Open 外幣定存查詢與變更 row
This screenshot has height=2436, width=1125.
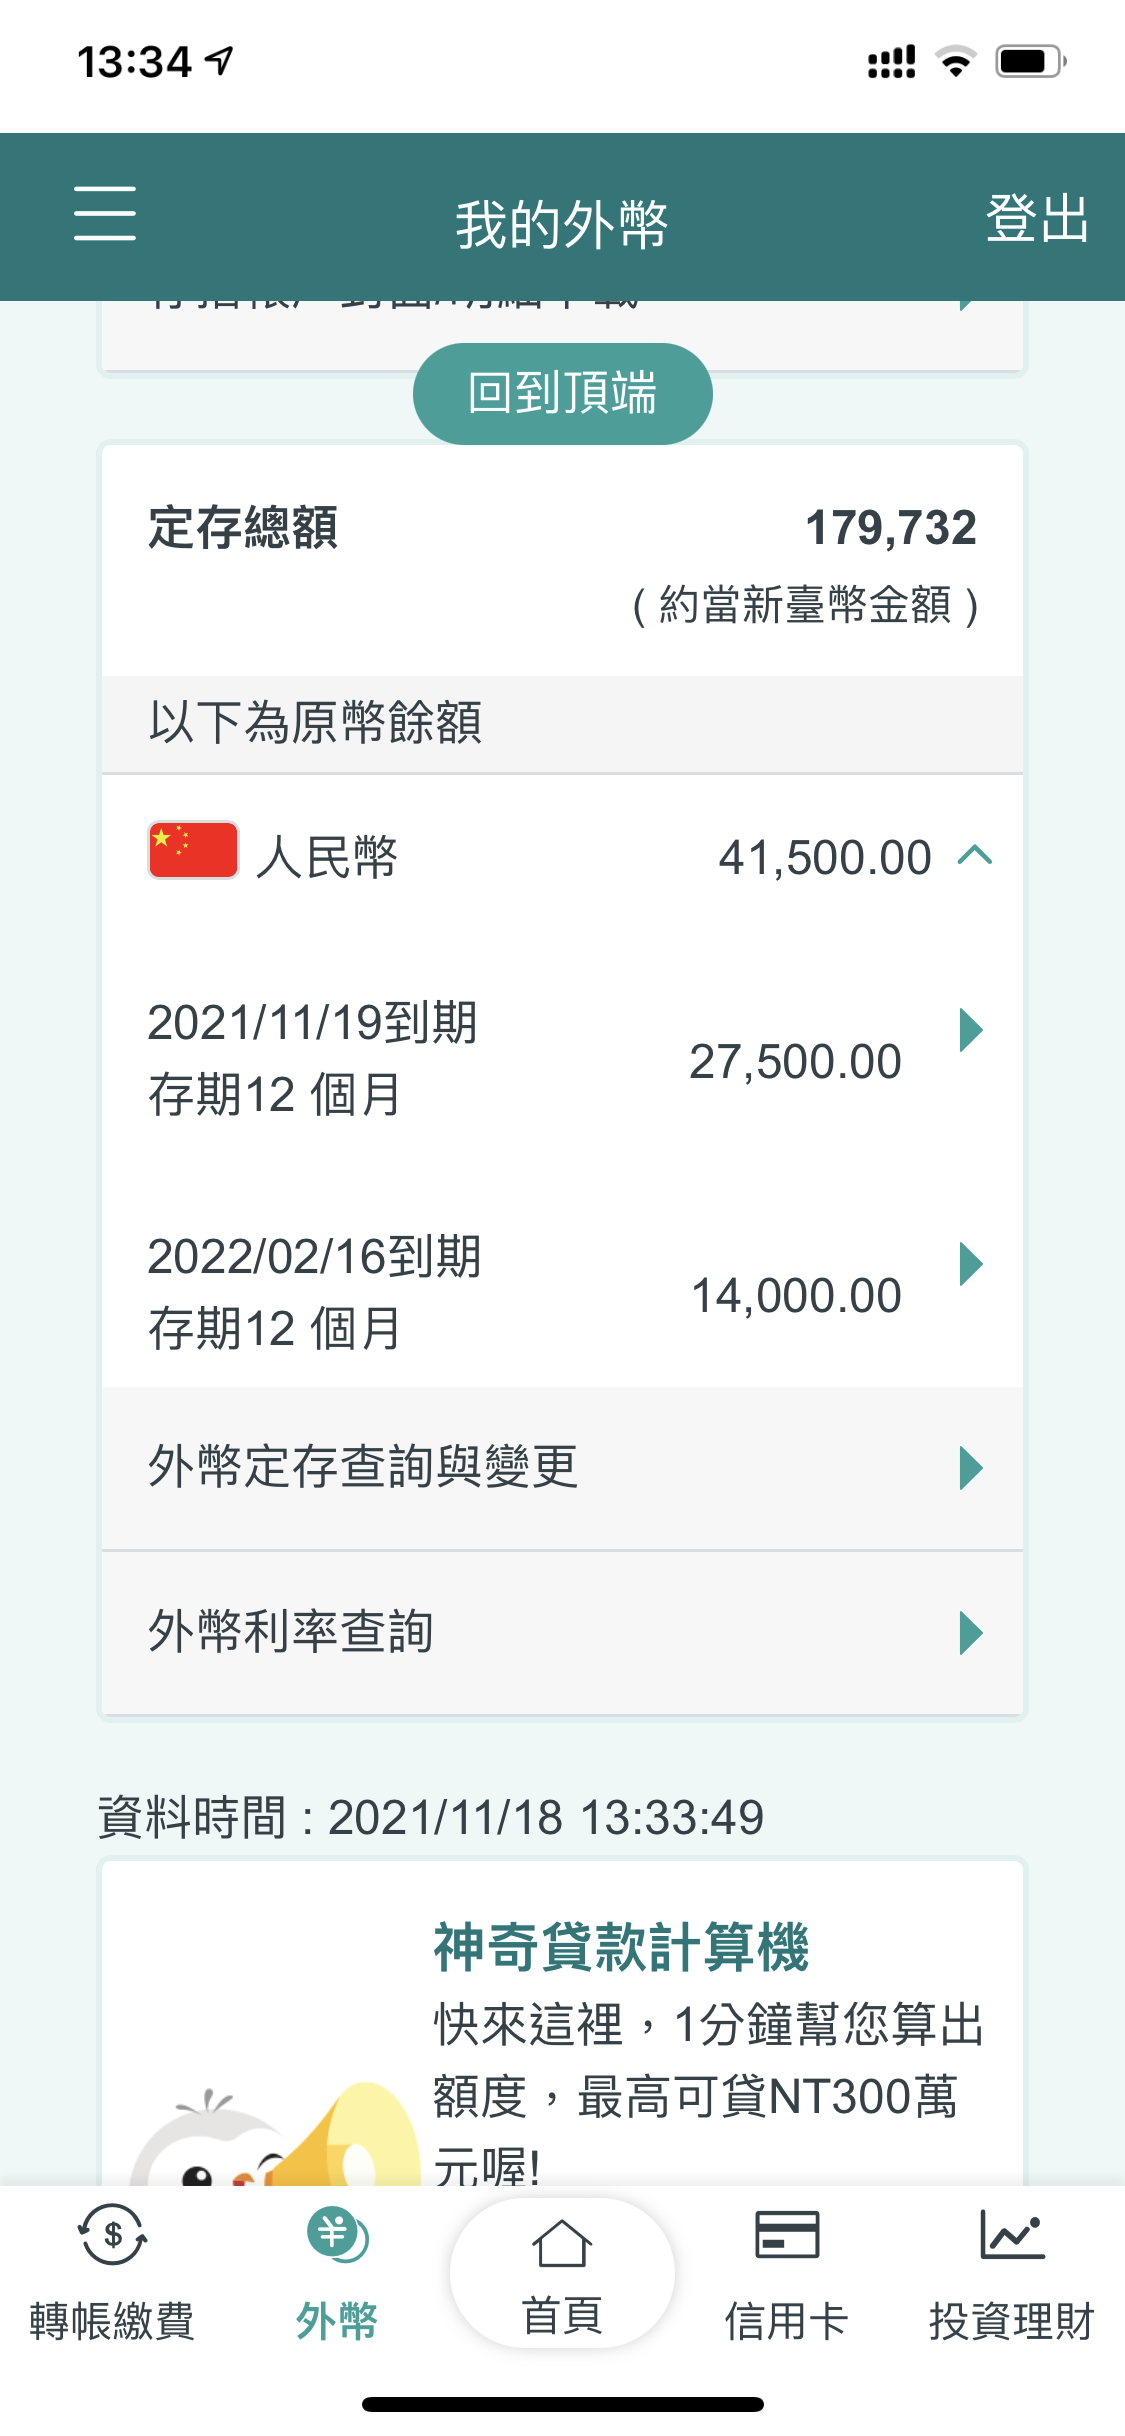[x=362, y=1468]
